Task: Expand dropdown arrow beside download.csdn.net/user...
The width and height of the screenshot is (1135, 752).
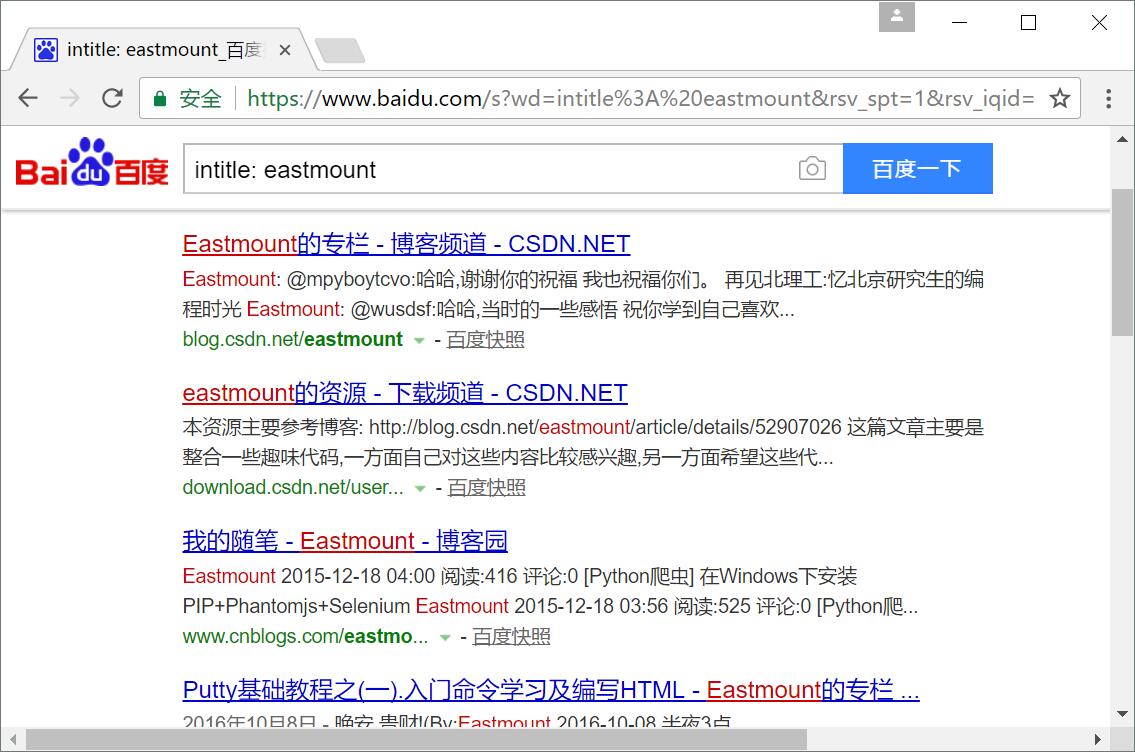Action: pyautogui.click(x=420, y=489)
